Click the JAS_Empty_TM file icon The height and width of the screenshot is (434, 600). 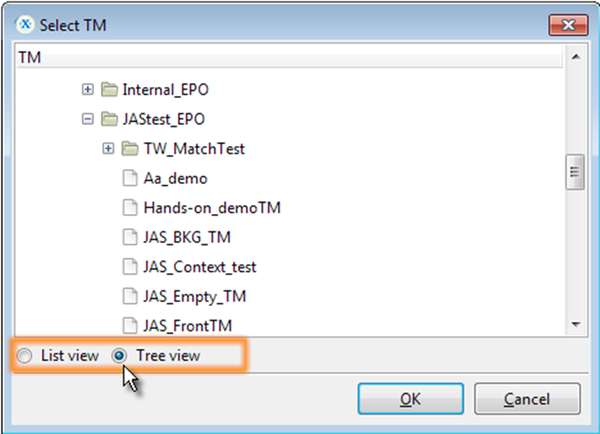coord(130,296)
